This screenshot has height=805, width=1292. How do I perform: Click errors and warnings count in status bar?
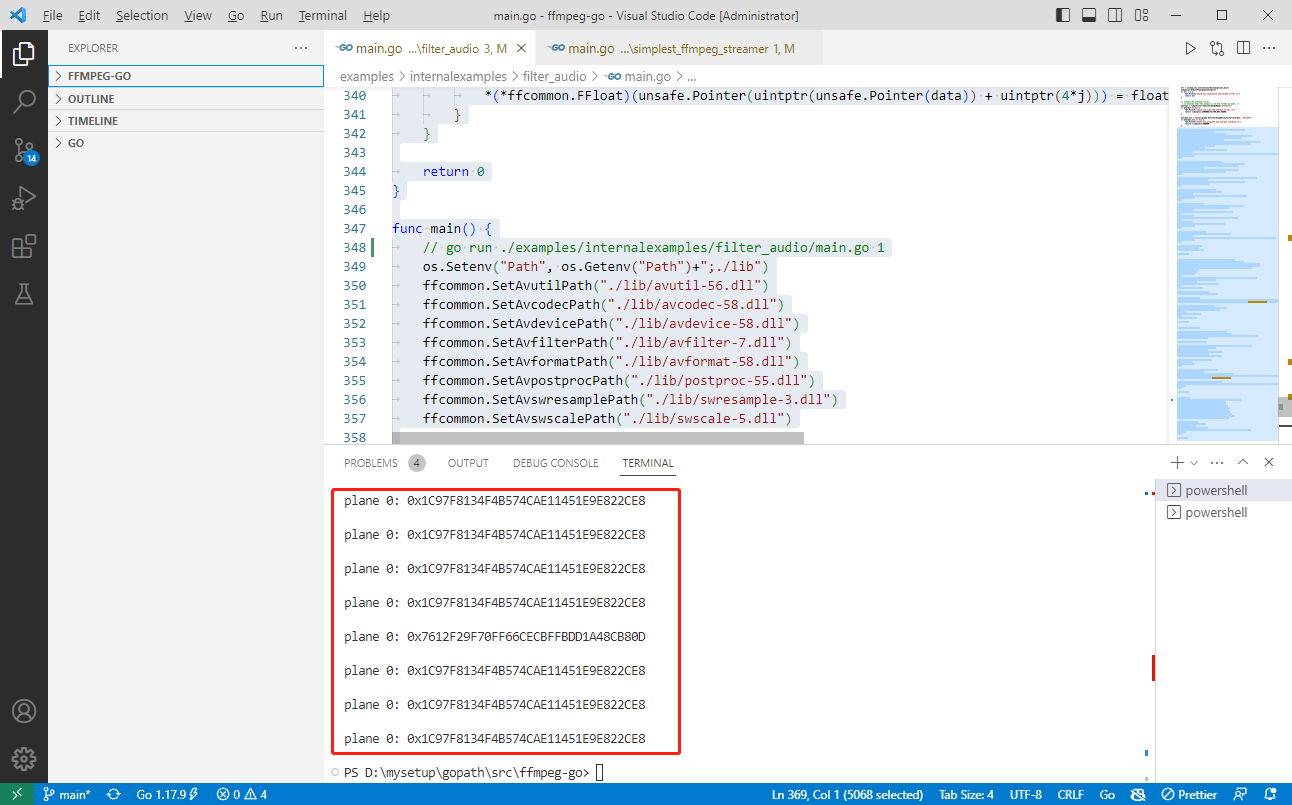point(242,794)
